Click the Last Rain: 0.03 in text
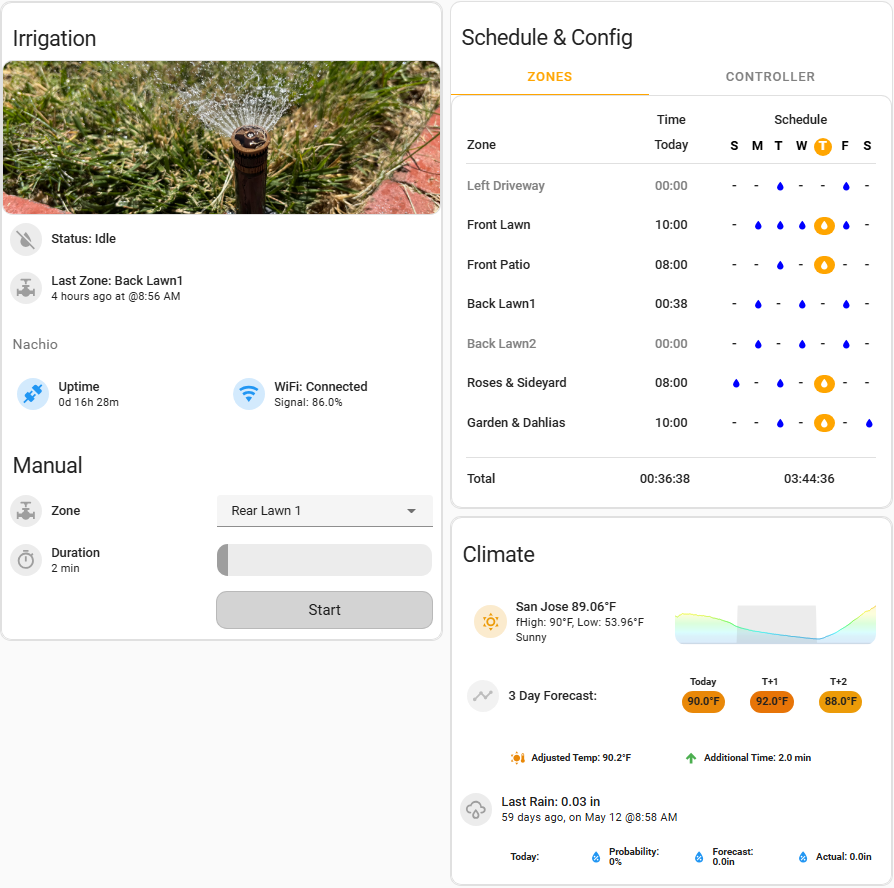This screenshot has height=888, width=894. (550, 802)
